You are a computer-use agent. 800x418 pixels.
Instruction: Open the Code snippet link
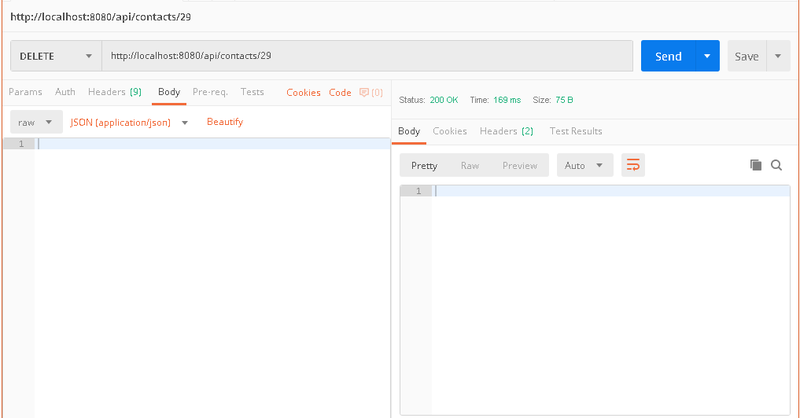(340, 92)
